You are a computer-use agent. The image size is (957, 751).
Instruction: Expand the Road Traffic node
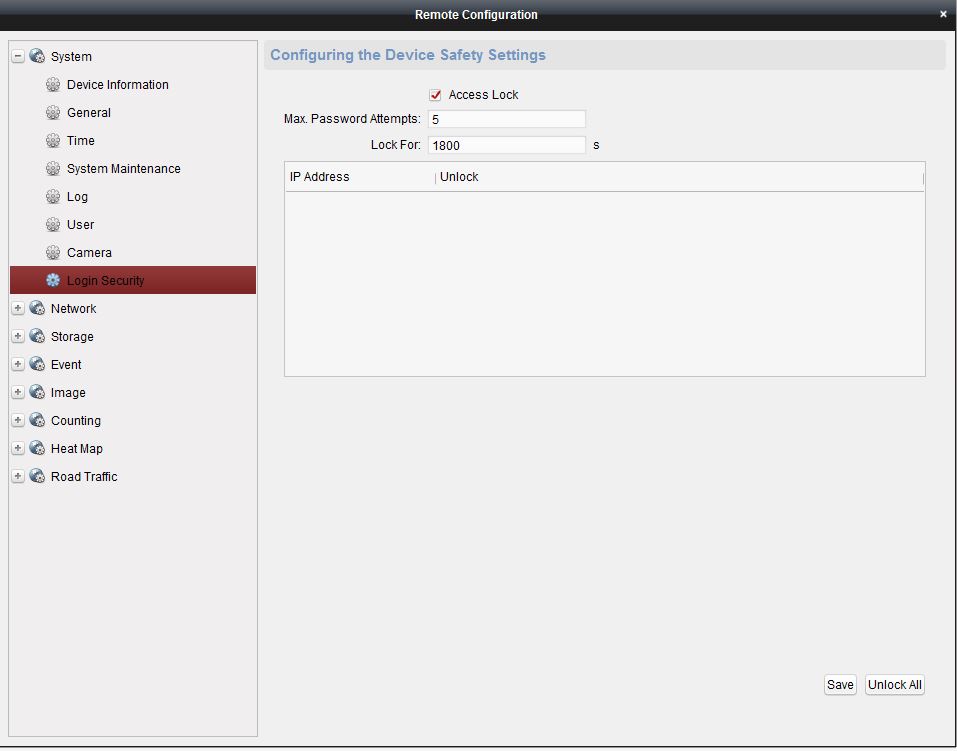[18, 477]
